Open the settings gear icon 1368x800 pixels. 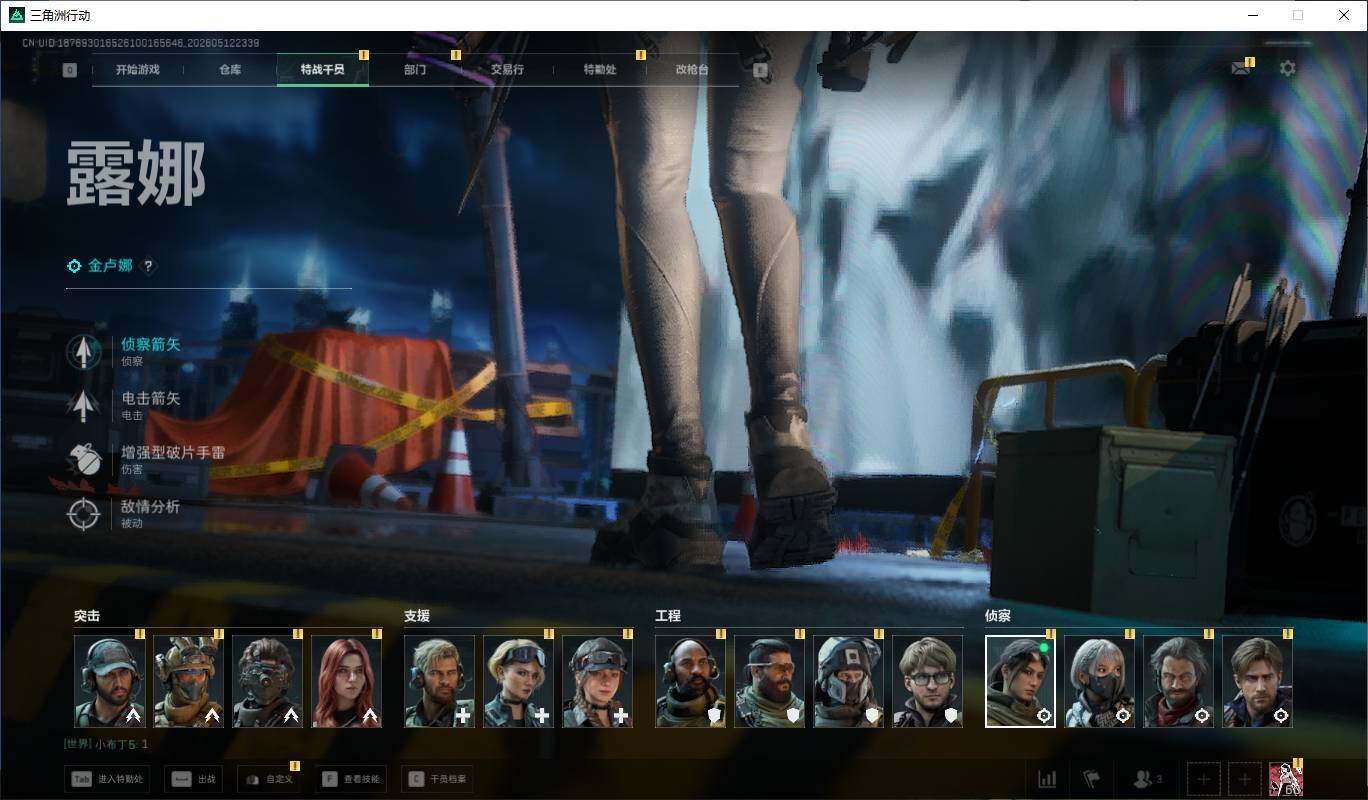point(1288,68)
